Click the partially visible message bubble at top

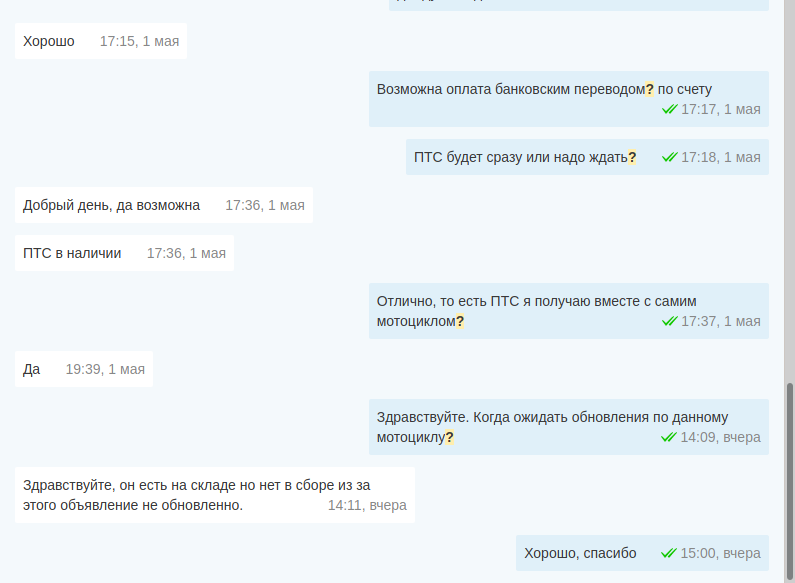point(578,4)
